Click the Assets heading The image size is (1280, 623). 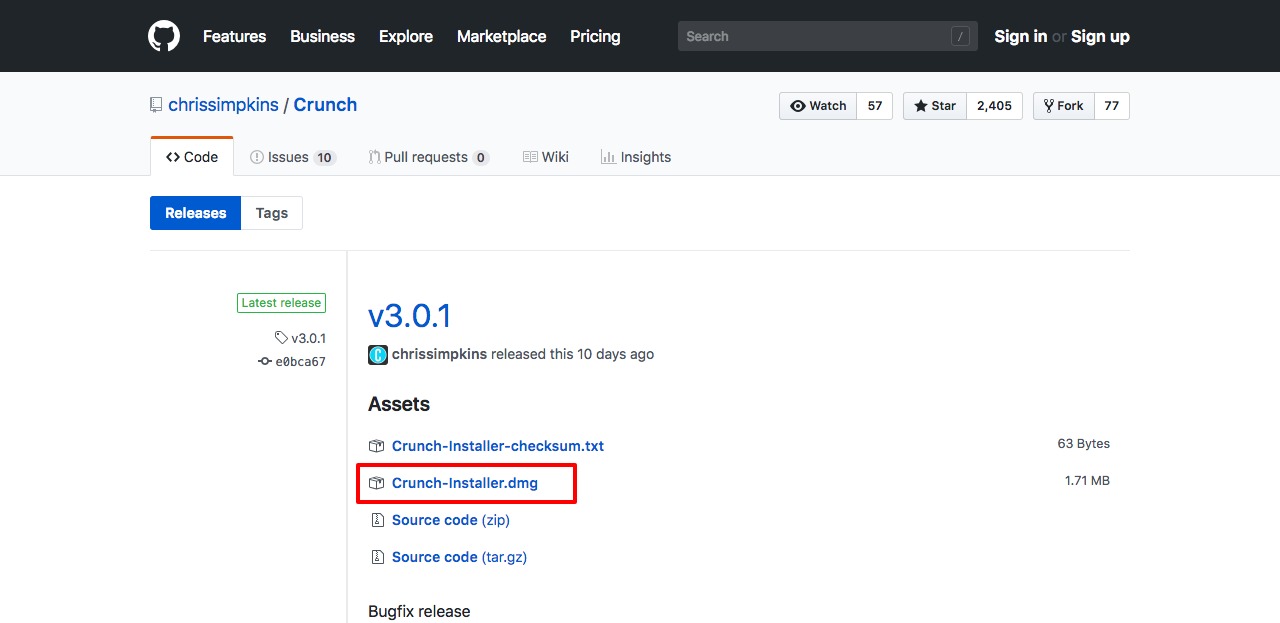pos(399,404)
